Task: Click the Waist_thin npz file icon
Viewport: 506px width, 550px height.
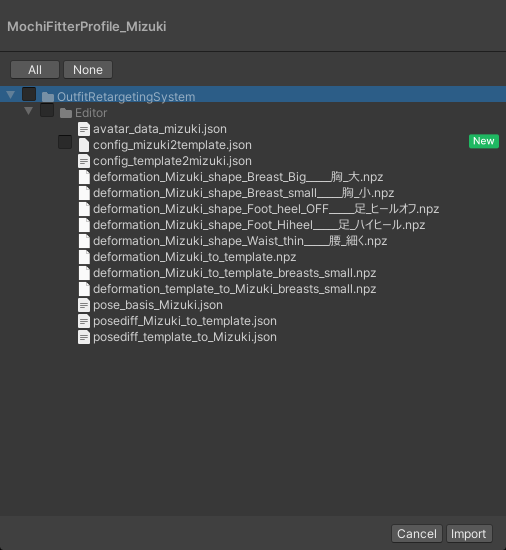Action: 84,241
